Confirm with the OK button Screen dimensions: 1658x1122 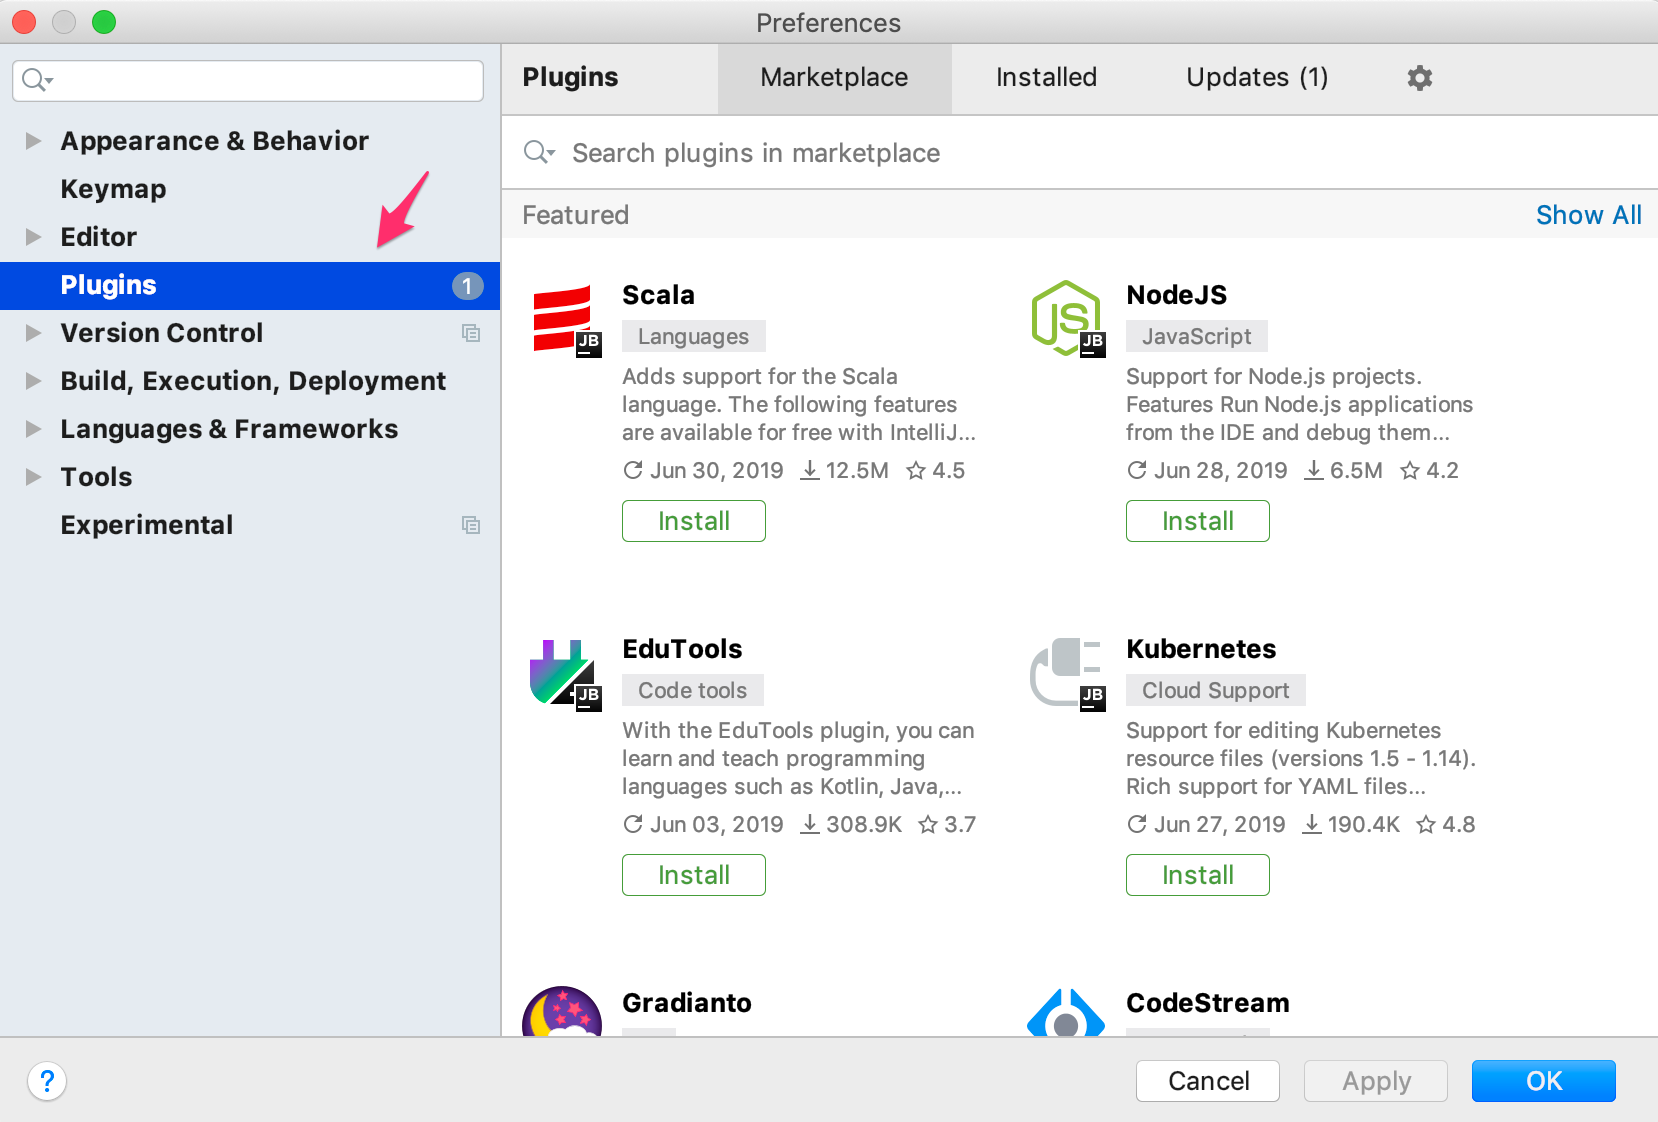1544,1081
